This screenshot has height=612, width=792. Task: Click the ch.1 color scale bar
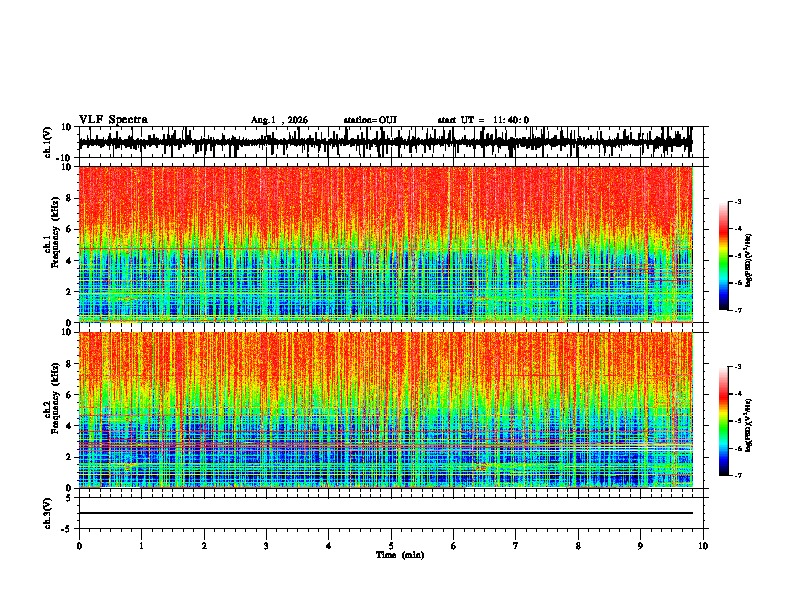pyautogui.click(x=723, y=256)
